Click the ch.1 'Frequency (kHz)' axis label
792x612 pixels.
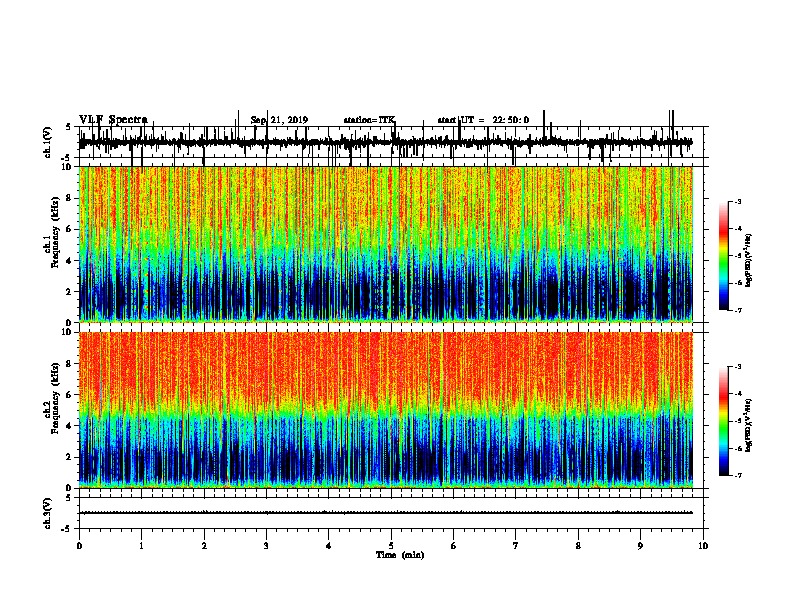point(54,233)
